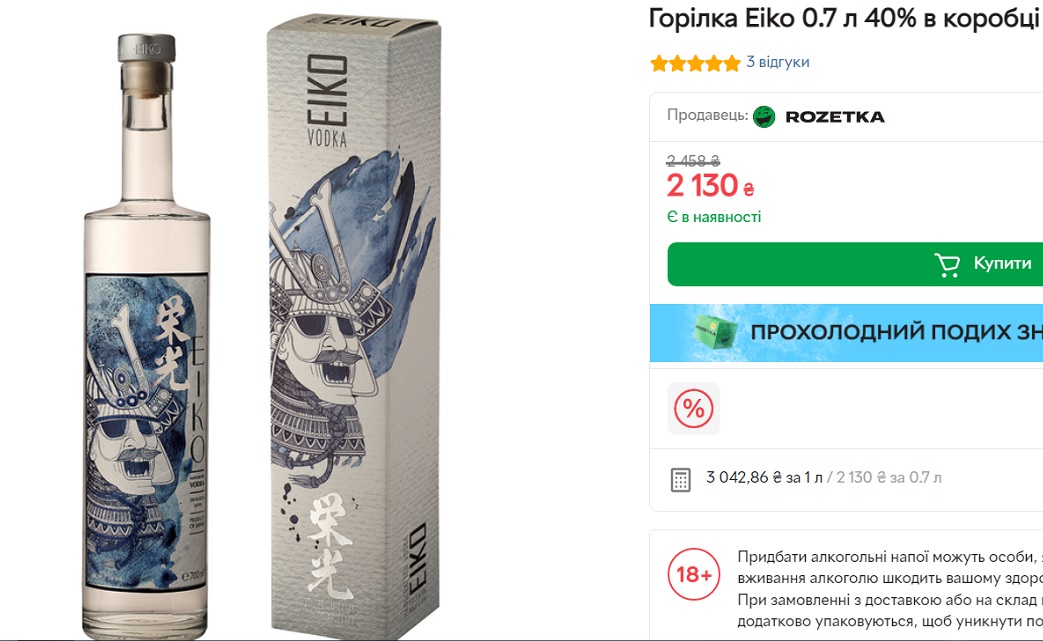Screen dimensions: 1043x641
Task: Click the Продавець seller label
Action: [x=708, y=115]
